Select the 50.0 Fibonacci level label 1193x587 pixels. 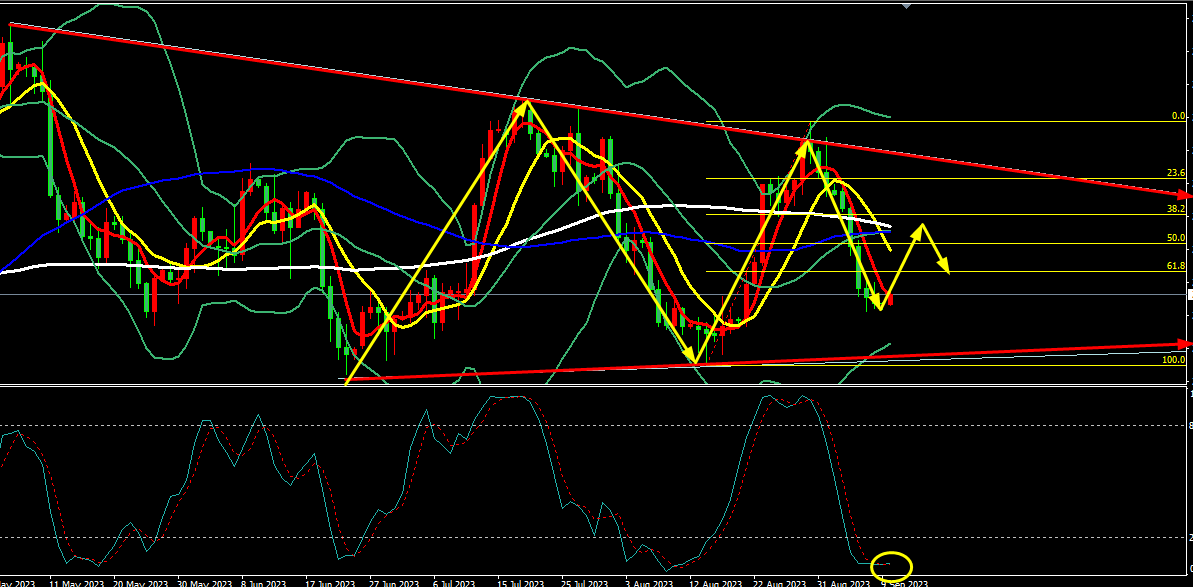pos(1176,238)
